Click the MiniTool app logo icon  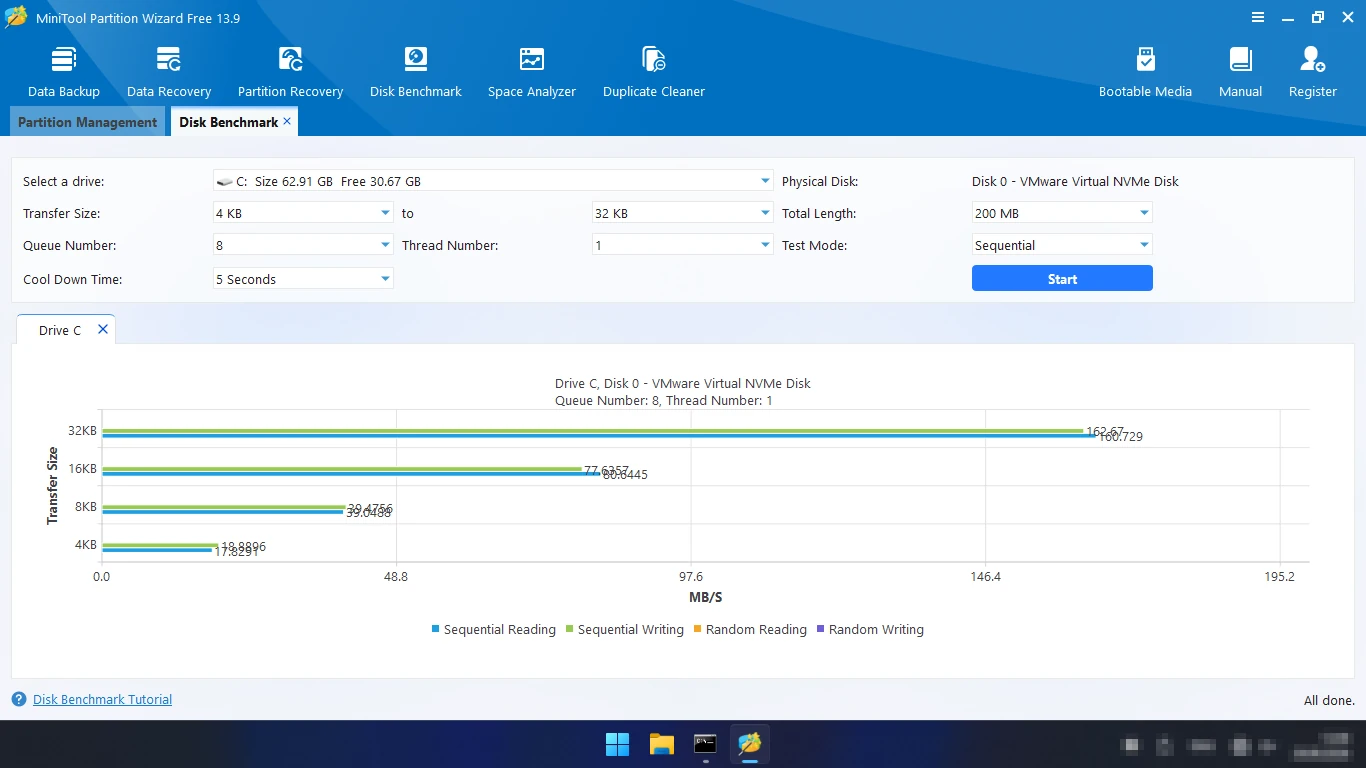tap(16, 17)
